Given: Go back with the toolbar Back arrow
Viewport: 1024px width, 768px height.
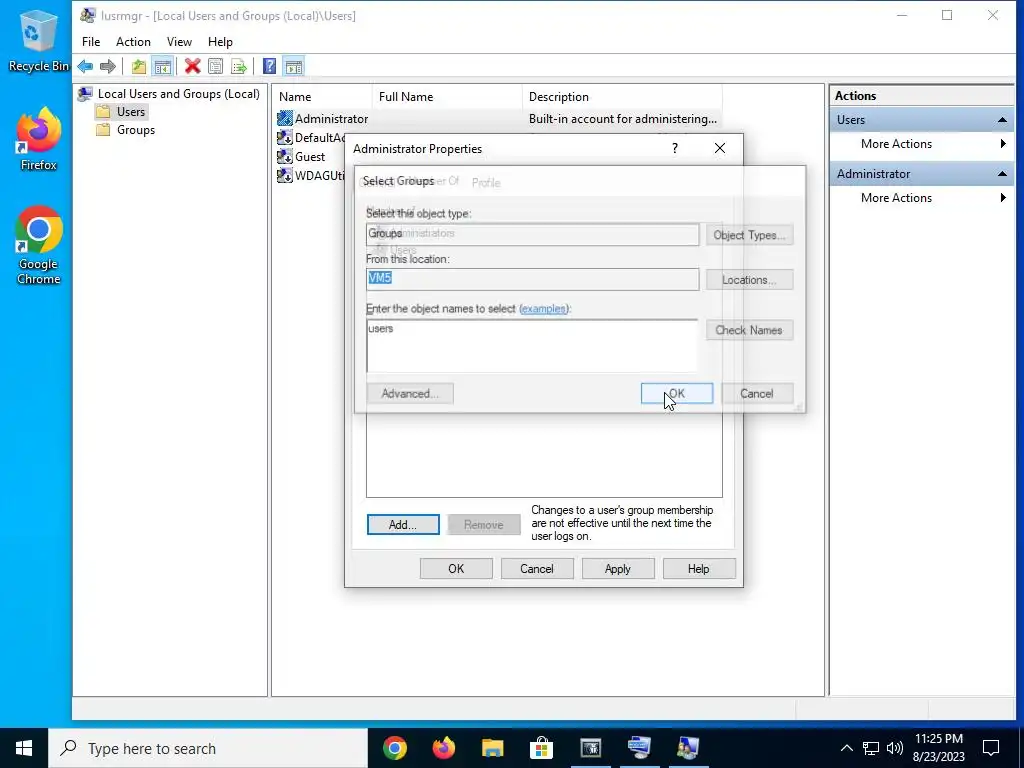Looking at the screenshot, I should tap(85, 66).
